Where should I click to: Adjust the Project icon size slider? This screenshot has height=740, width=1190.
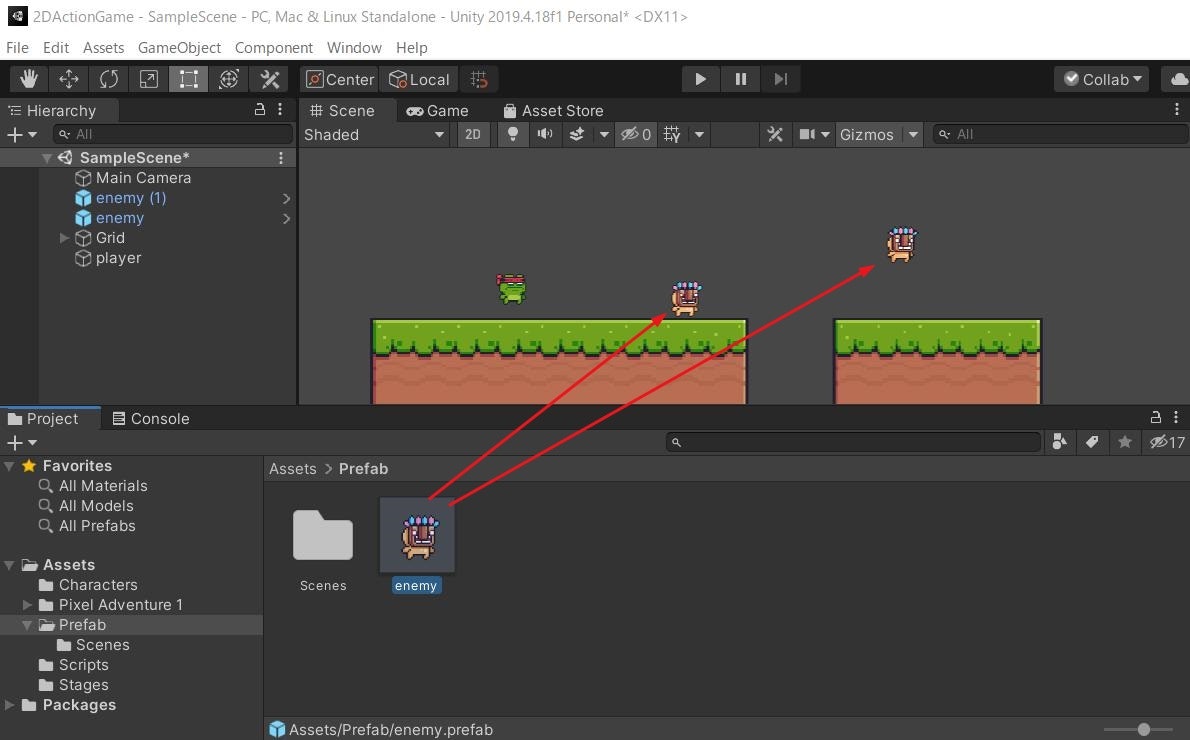(x=1144, y=729)
